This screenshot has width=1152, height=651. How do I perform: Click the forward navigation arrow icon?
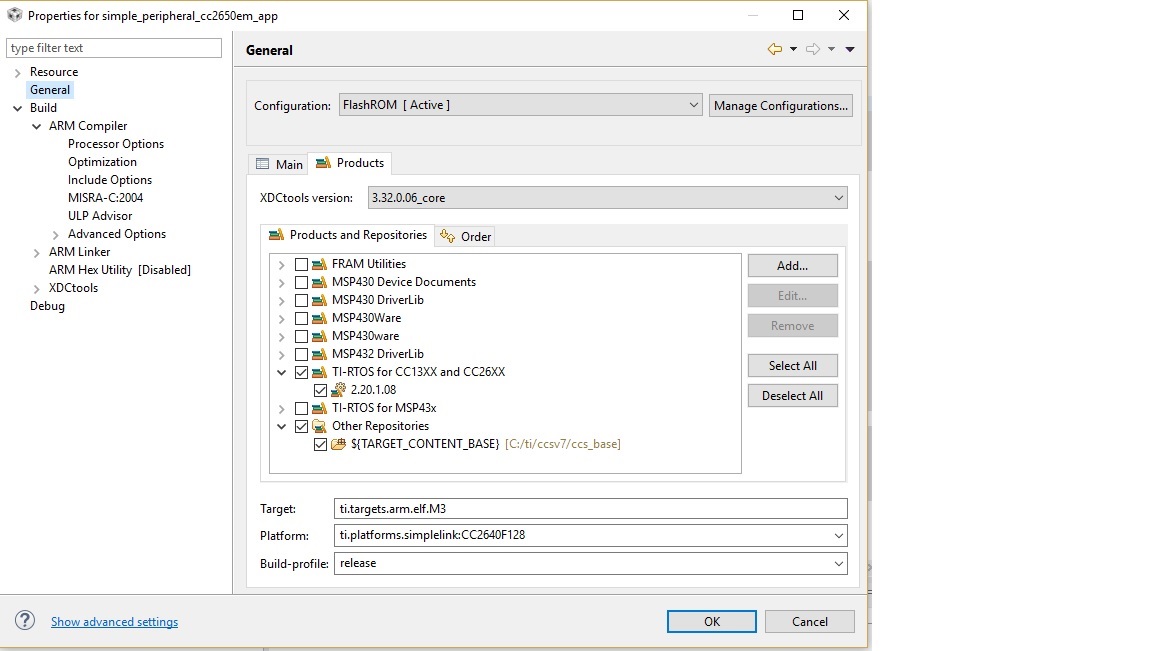[x=813, y=49]
